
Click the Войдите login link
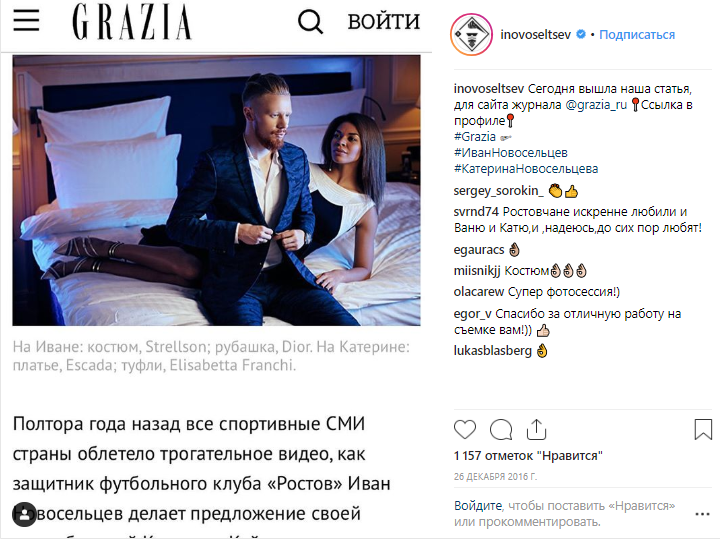point(478,505)
